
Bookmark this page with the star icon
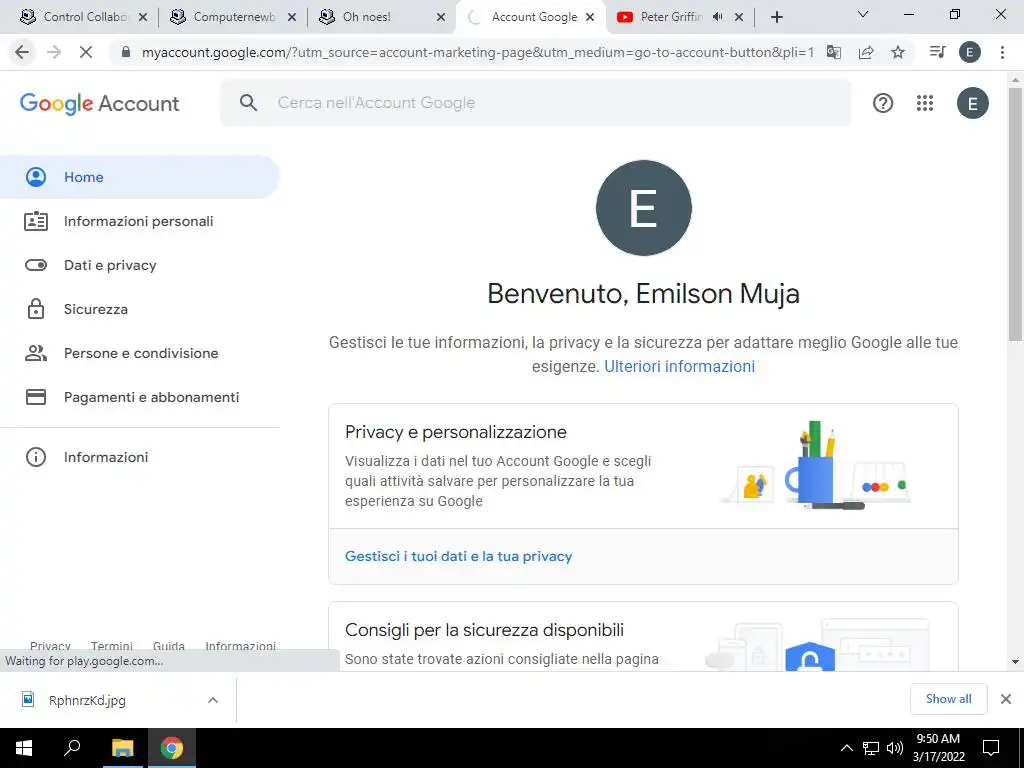(898, 52)
